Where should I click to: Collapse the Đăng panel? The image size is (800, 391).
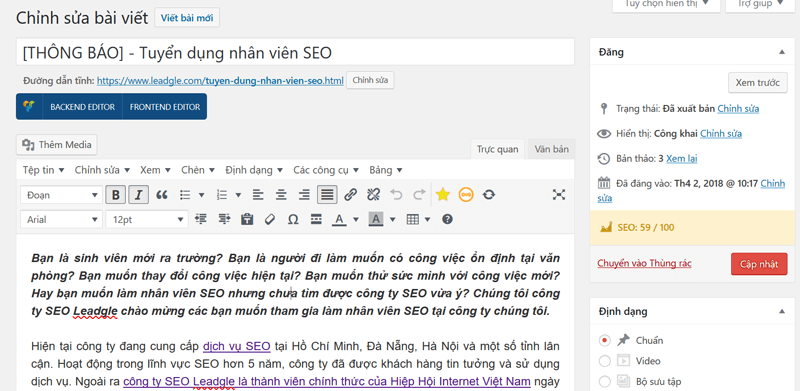(781, 52)
